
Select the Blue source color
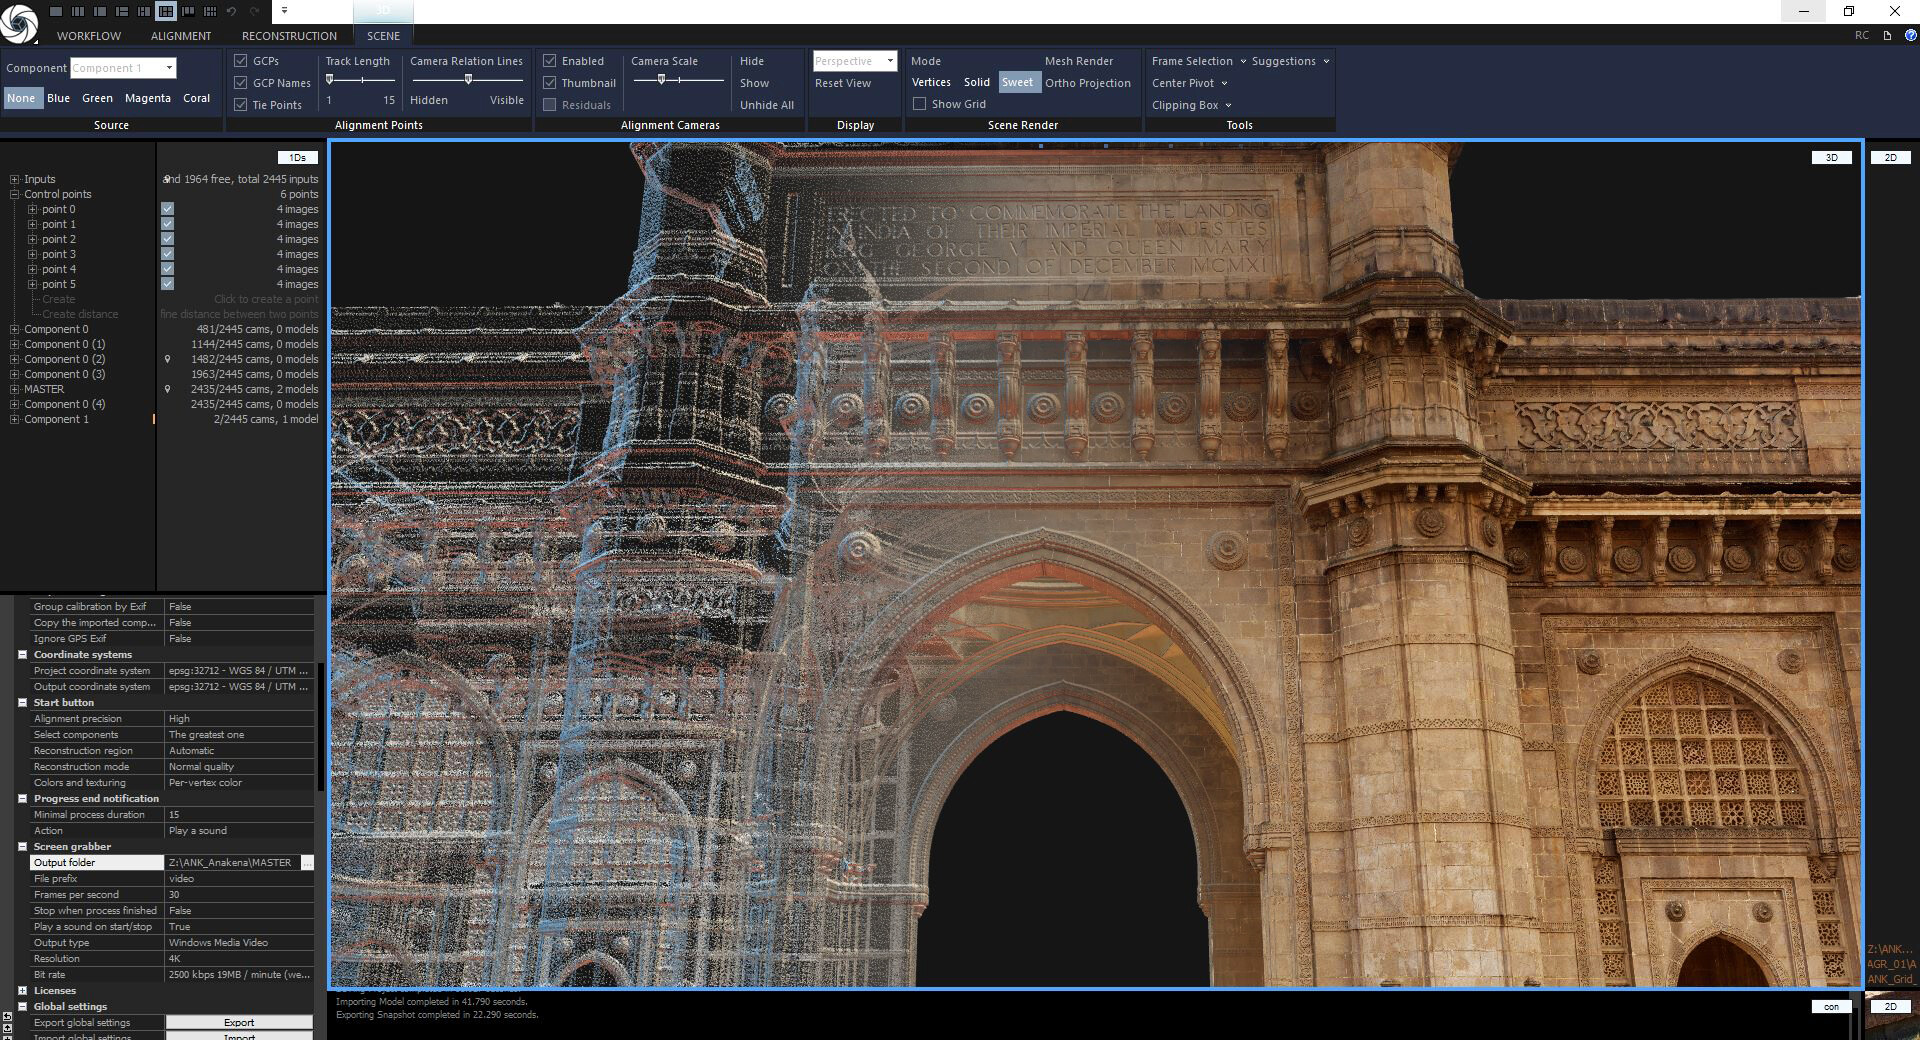(59, 98)
